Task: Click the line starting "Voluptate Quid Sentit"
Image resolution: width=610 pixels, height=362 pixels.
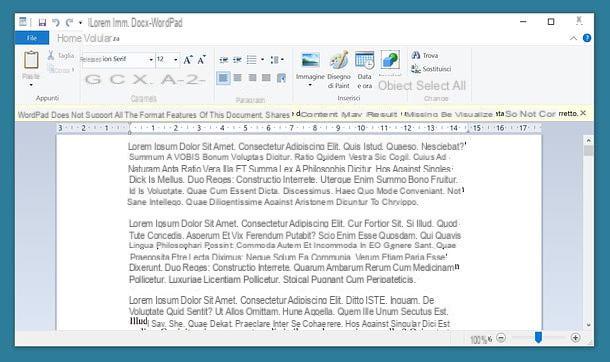Action: coord(289,311)
